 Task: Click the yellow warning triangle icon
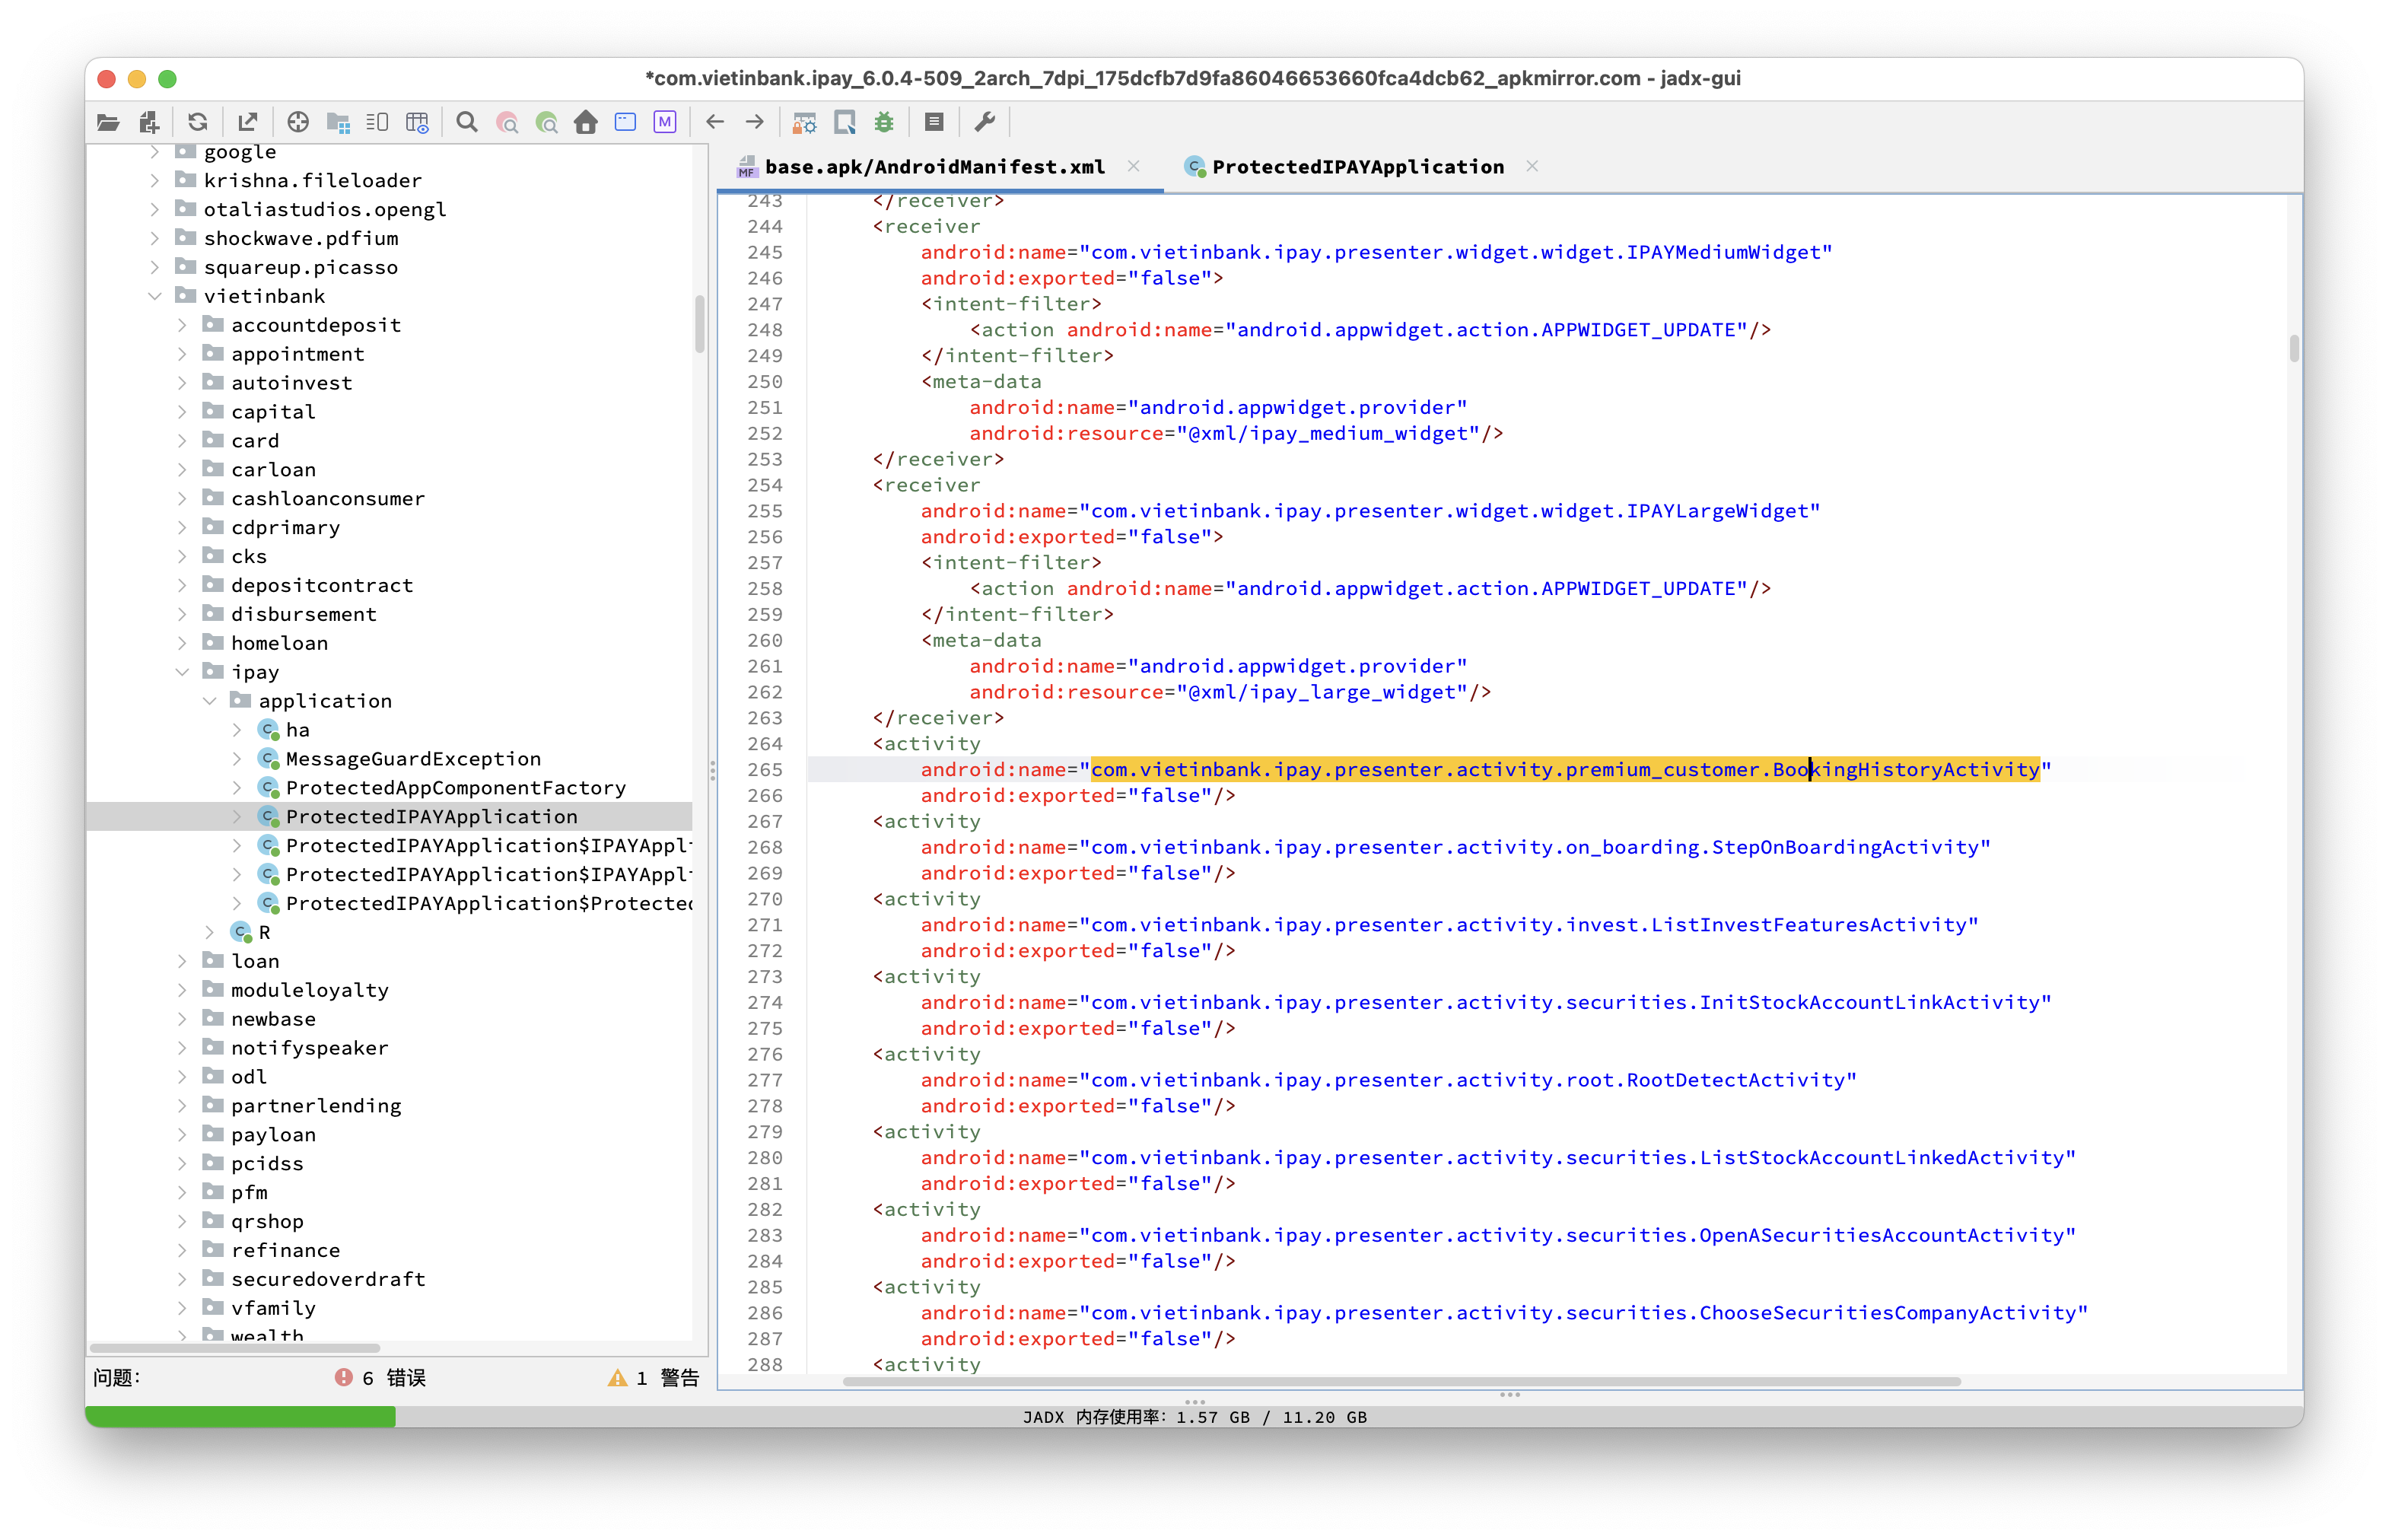617,1377
